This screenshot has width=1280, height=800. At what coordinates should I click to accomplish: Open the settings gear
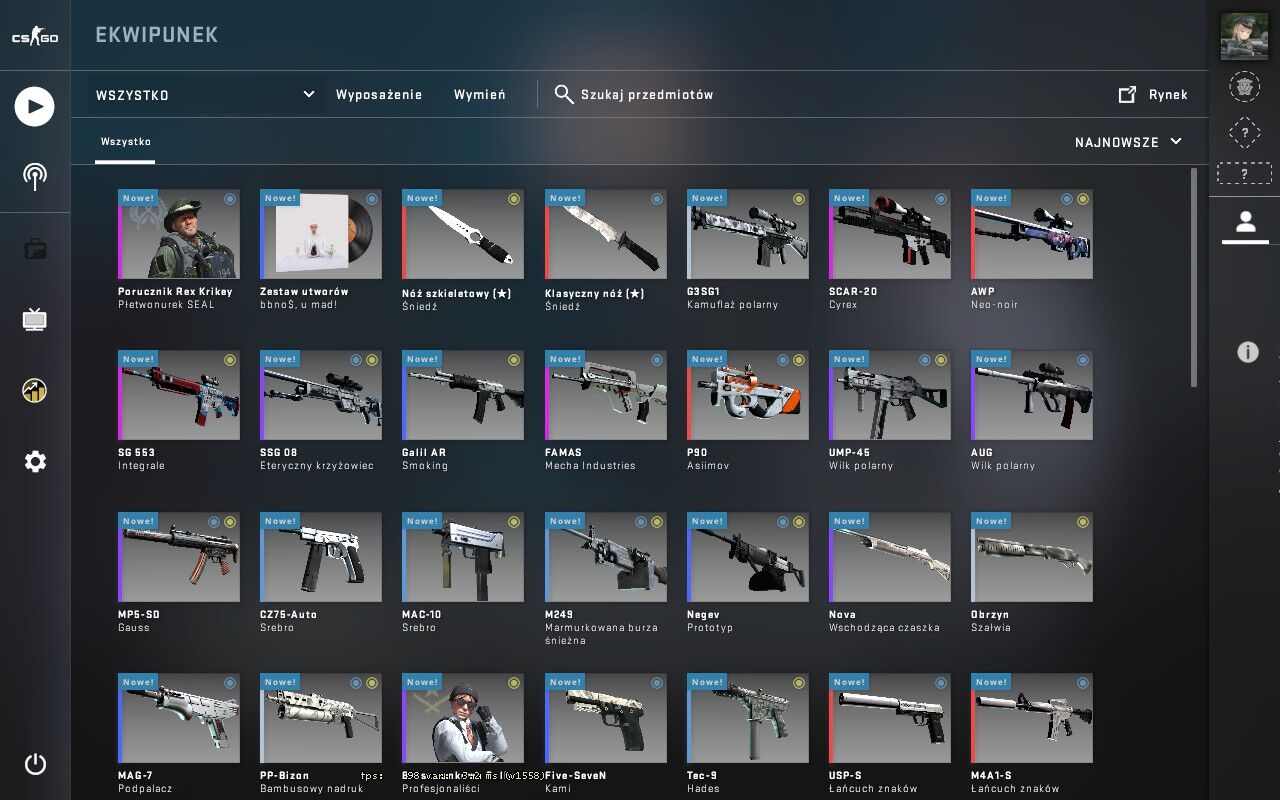click(x=35, y=461)
